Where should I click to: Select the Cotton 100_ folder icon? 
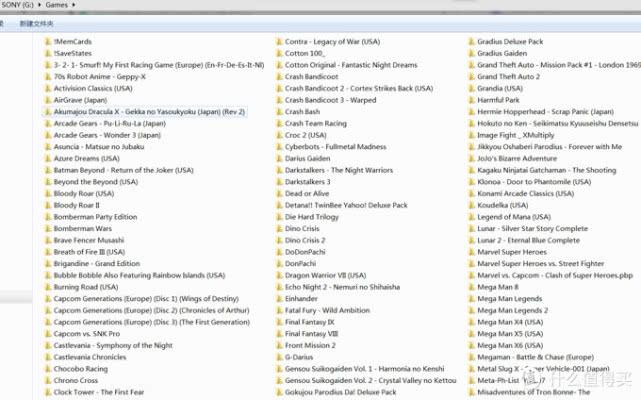[280, 53]
